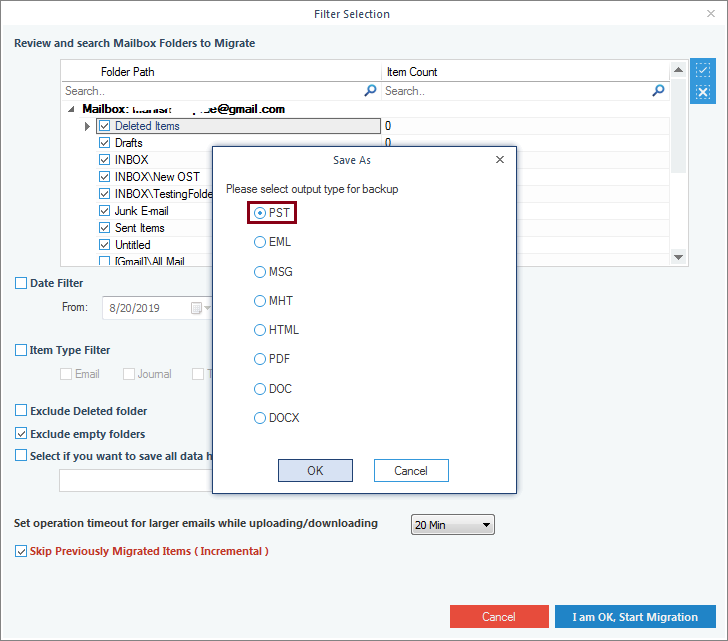
Task: Close the Save As dialog
Action: [500, 160]
